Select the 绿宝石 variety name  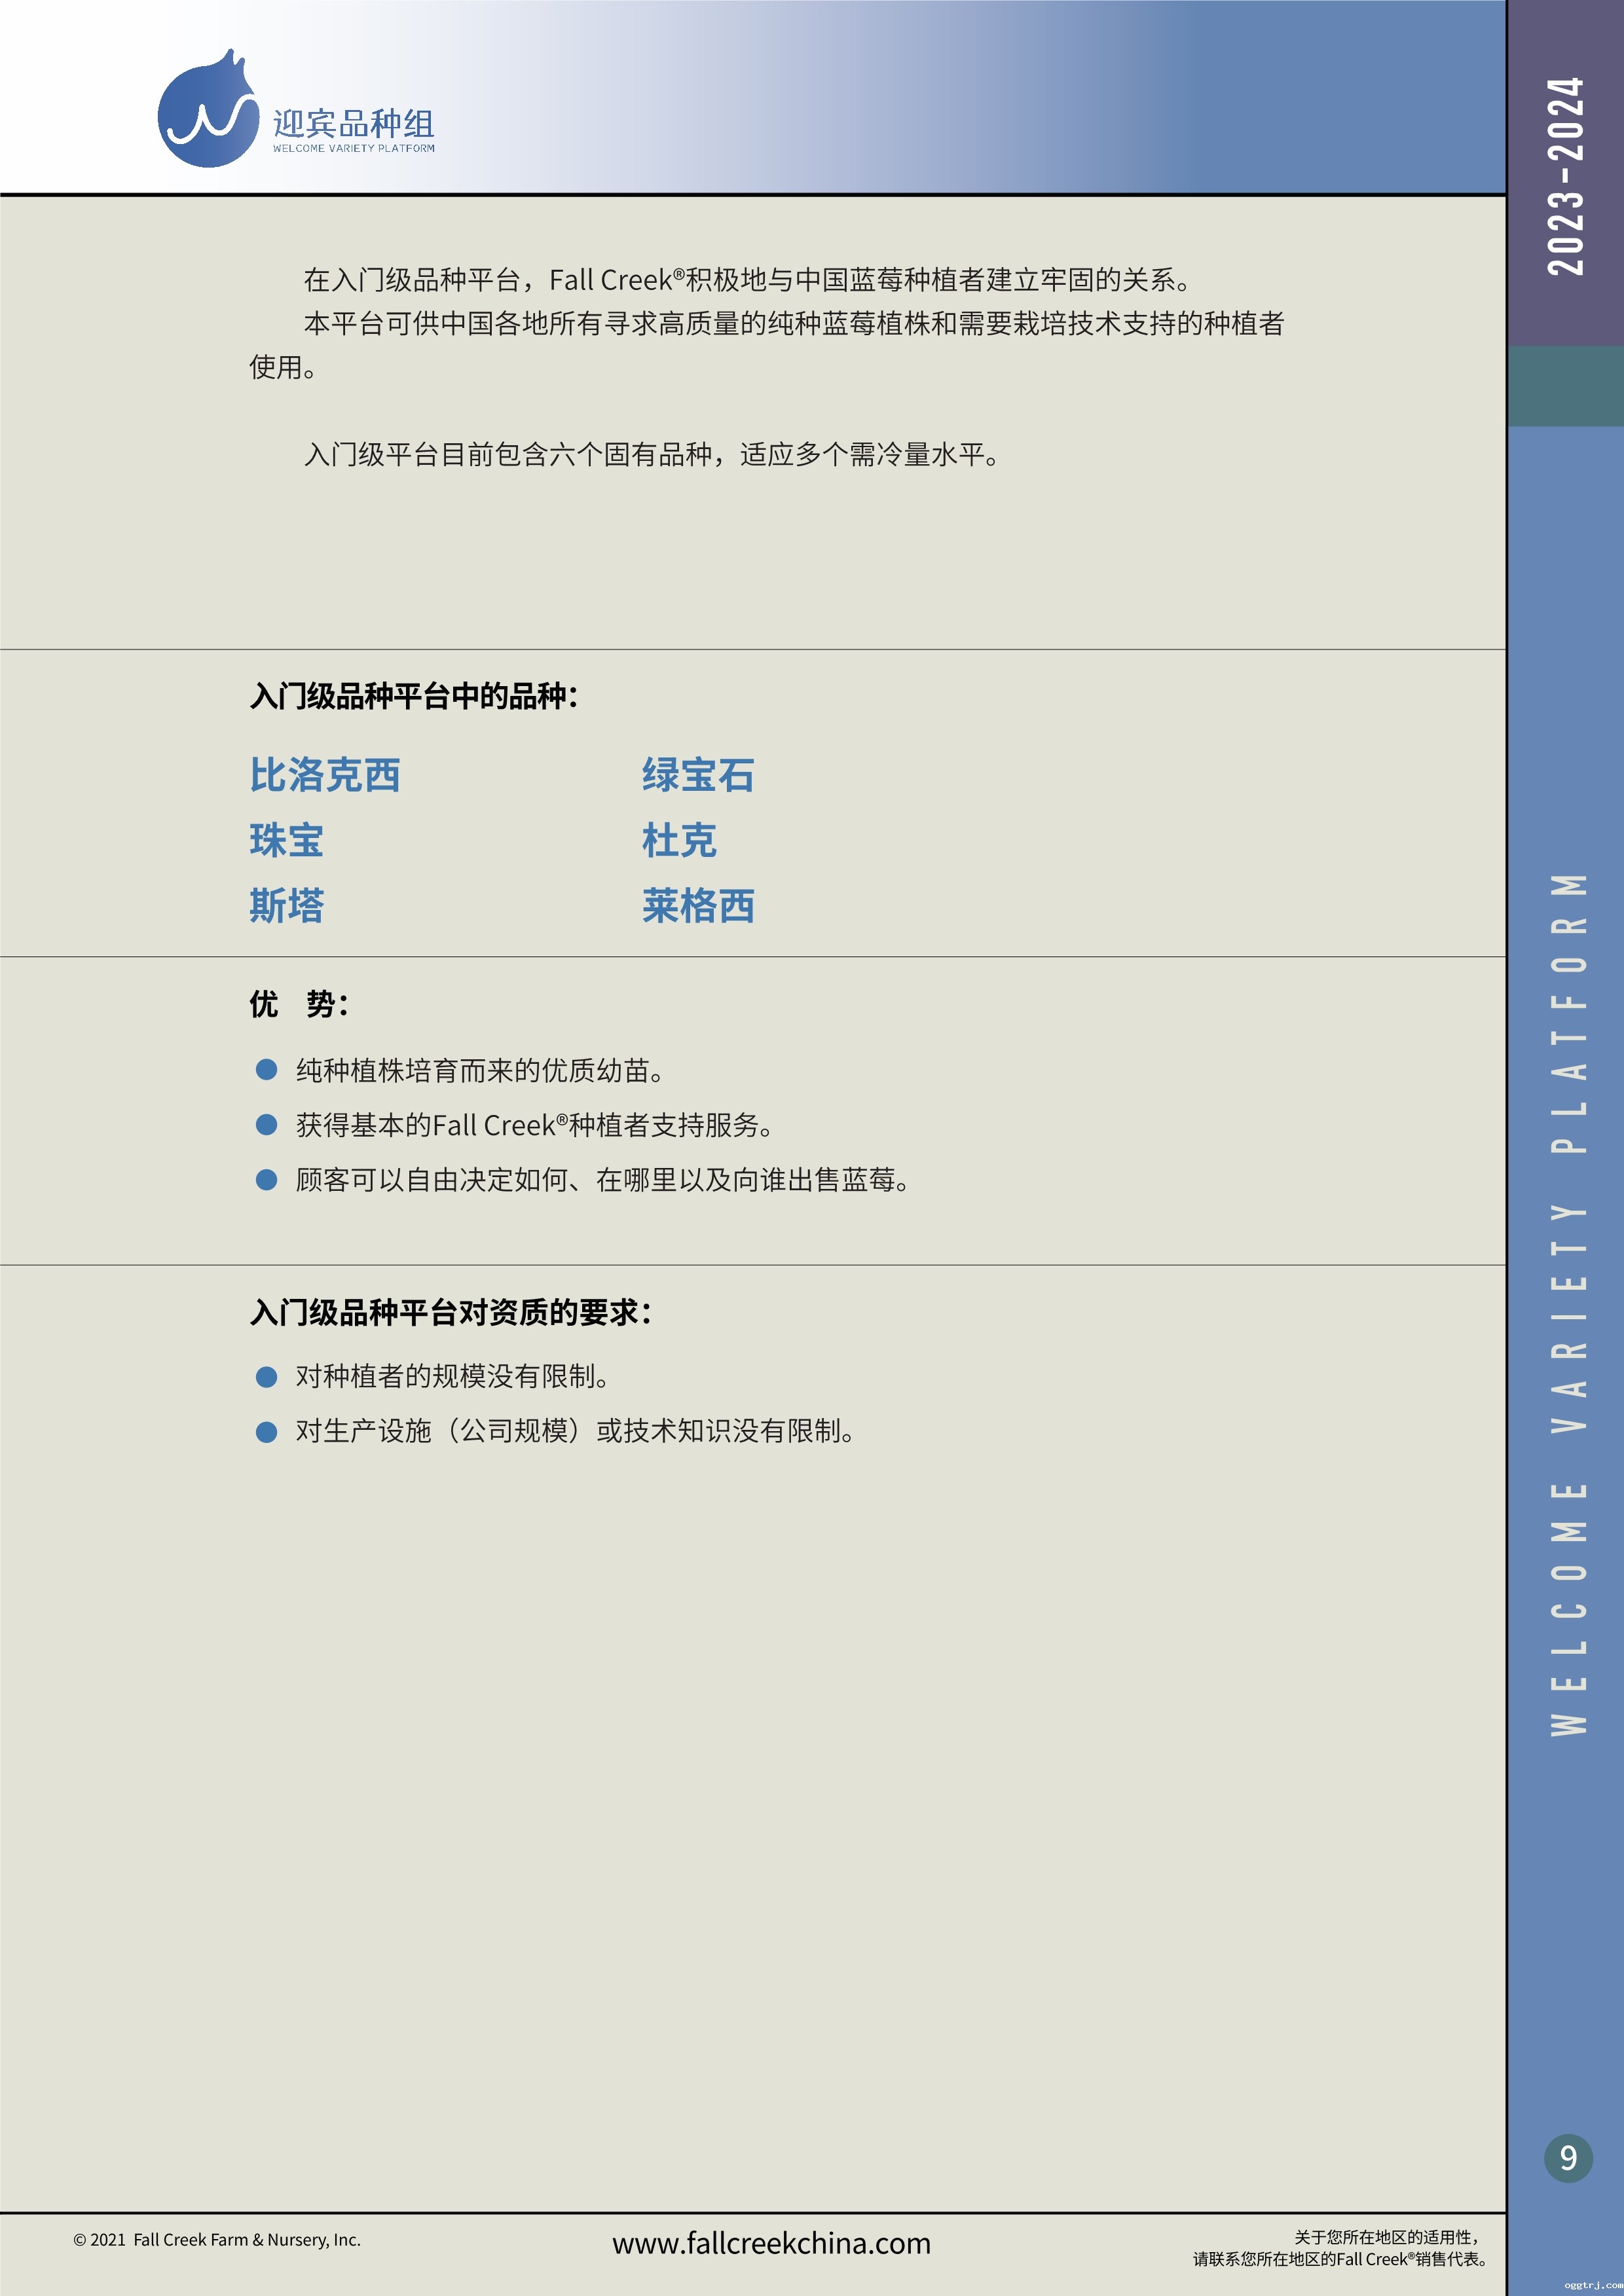(698, 775)
